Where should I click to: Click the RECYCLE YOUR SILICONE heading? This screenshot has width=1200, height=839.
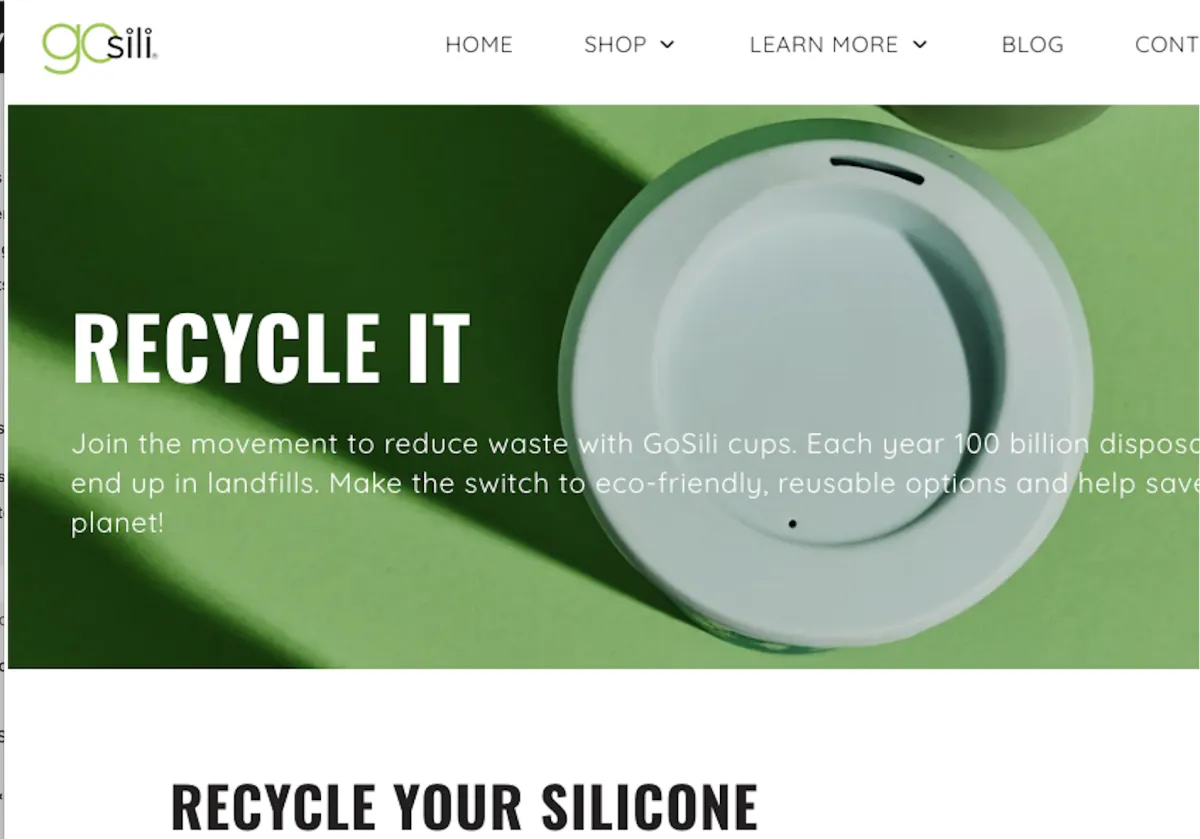coord(464,806)
